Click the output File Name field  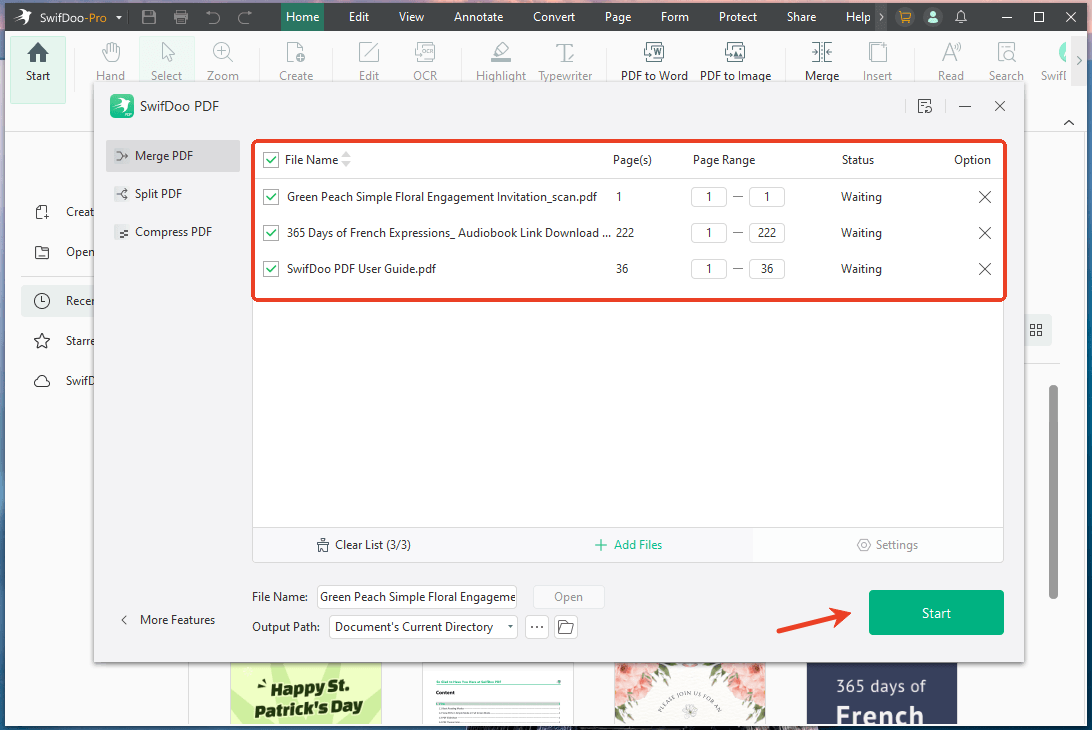pos(417,597)
